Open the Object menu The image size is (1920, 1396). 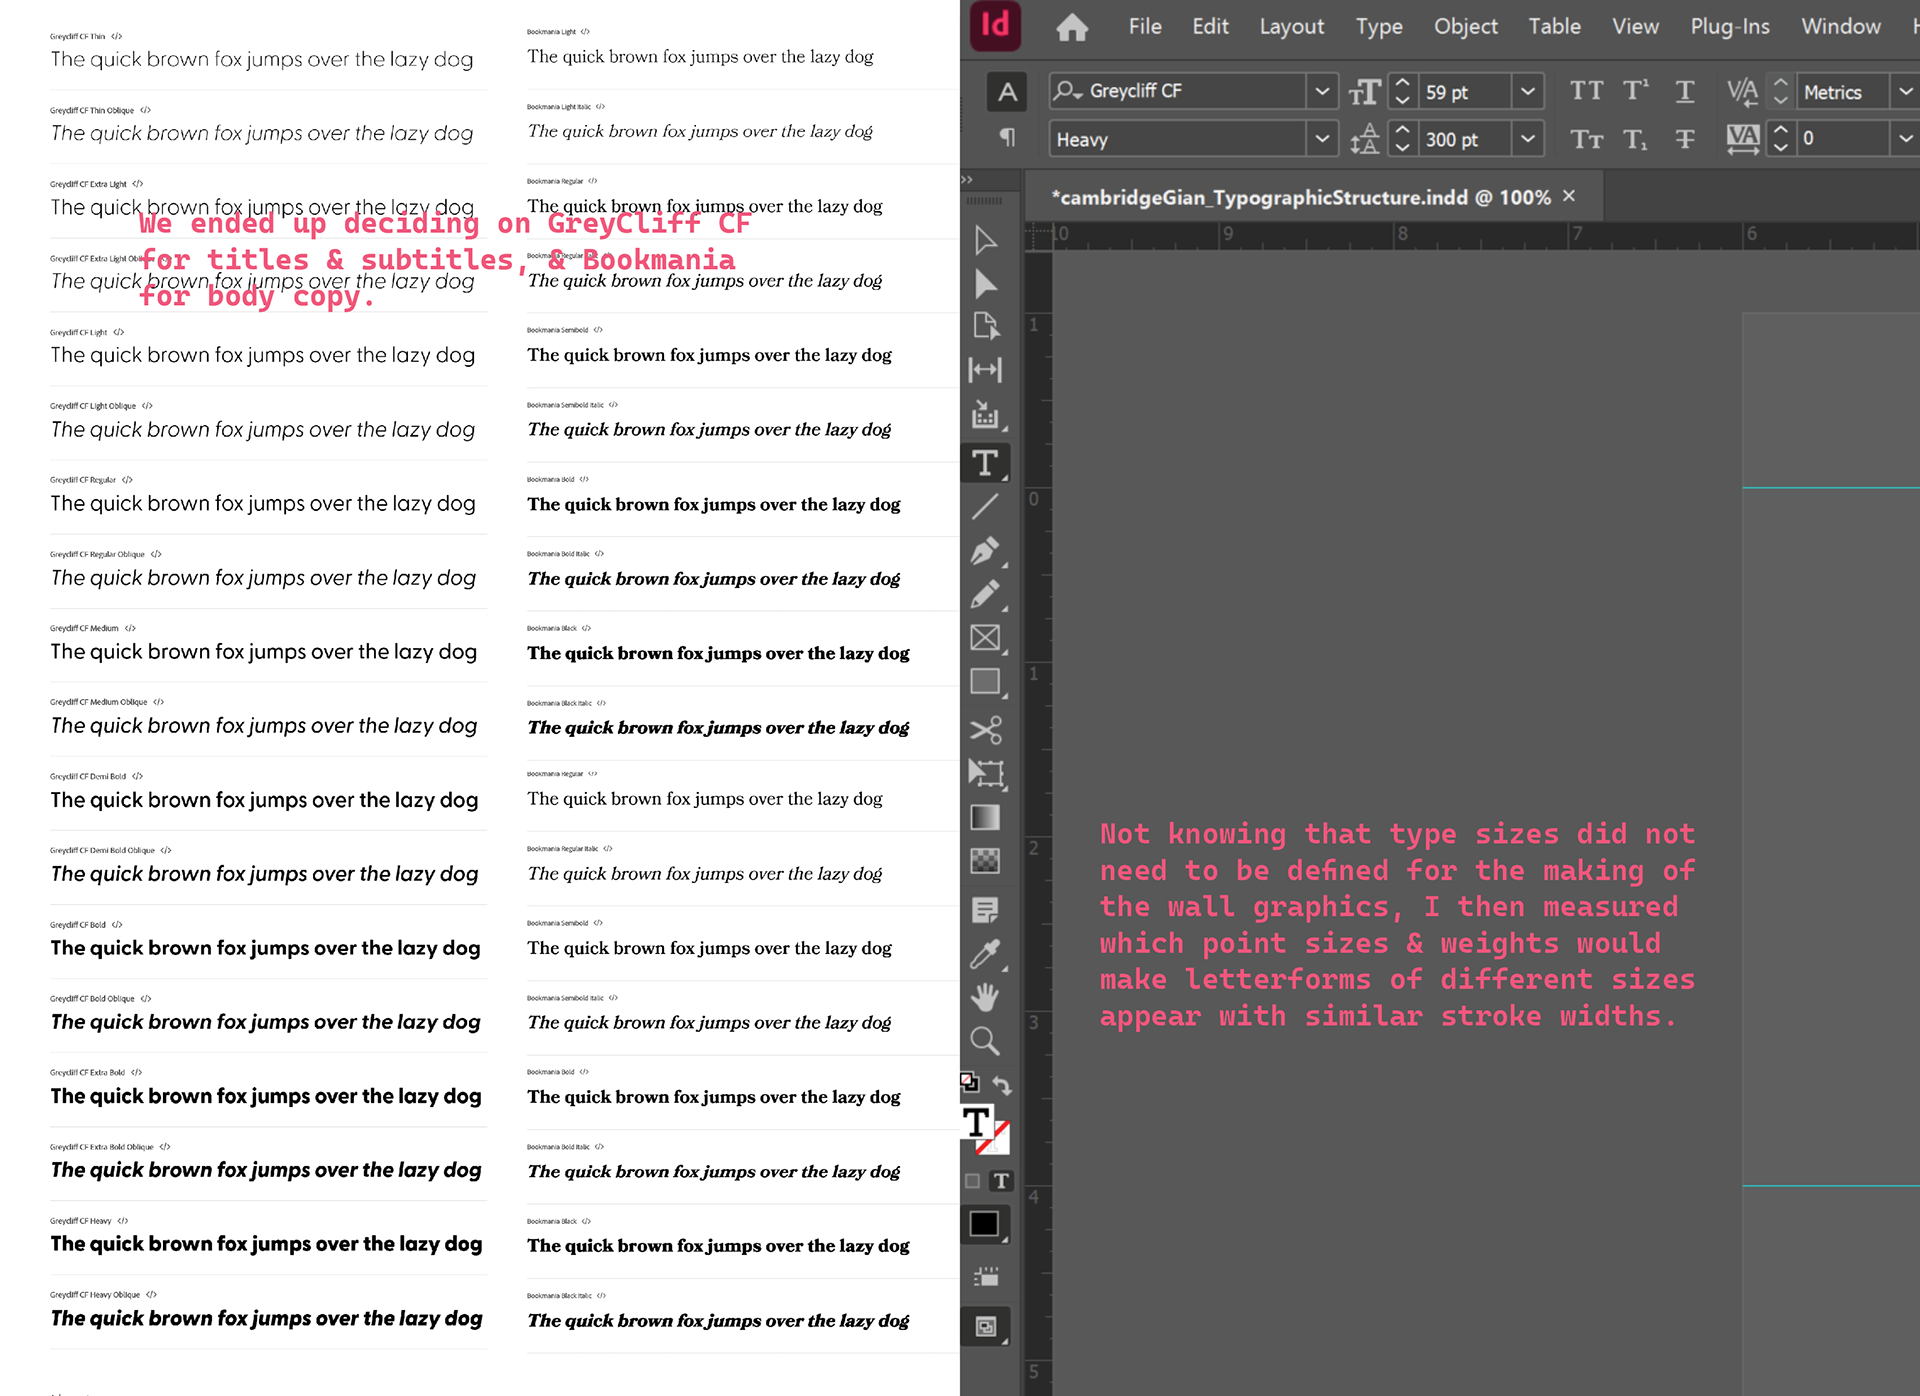click(1466, 27)
